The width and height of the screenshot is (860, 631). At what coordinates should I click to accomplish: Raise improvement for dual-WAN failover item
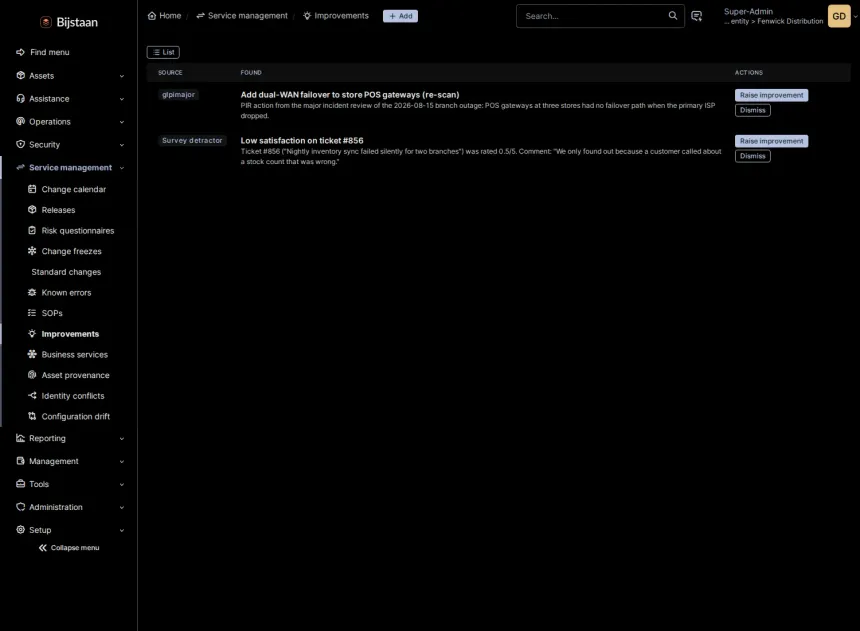click(771, 95)
